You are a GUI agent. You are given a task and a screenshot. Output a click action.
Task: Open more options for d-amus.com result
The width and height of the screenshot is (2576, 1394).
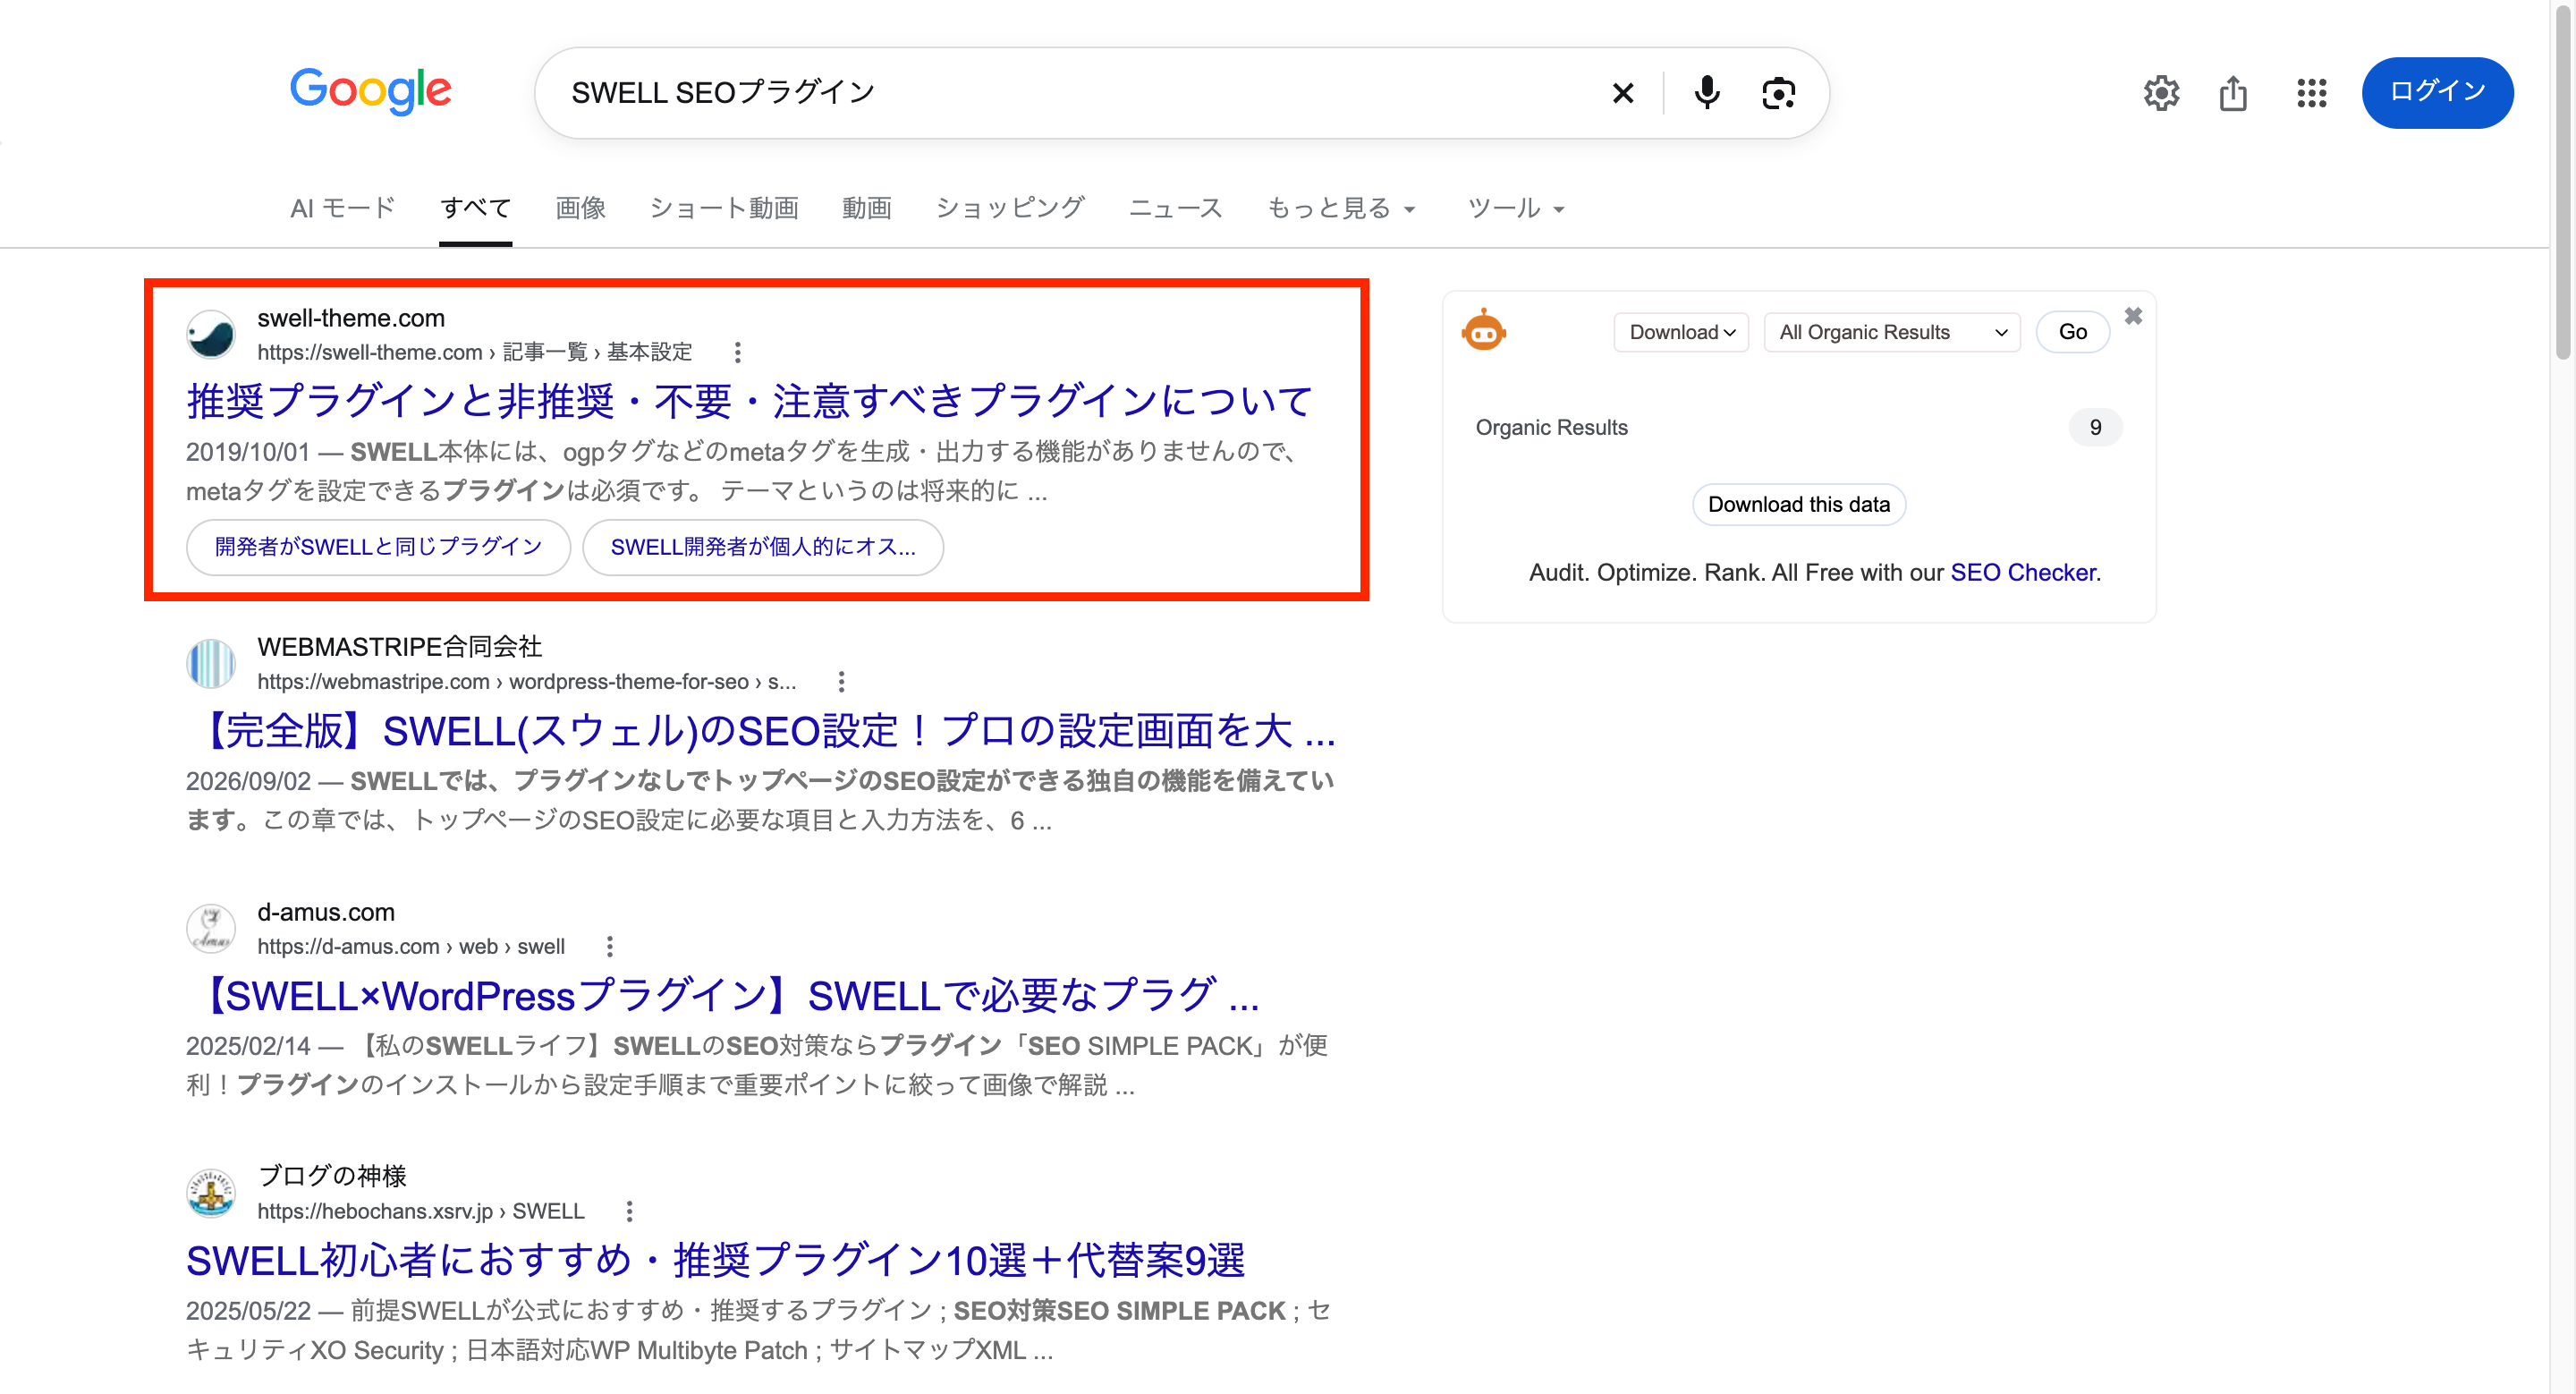[609, 946]
